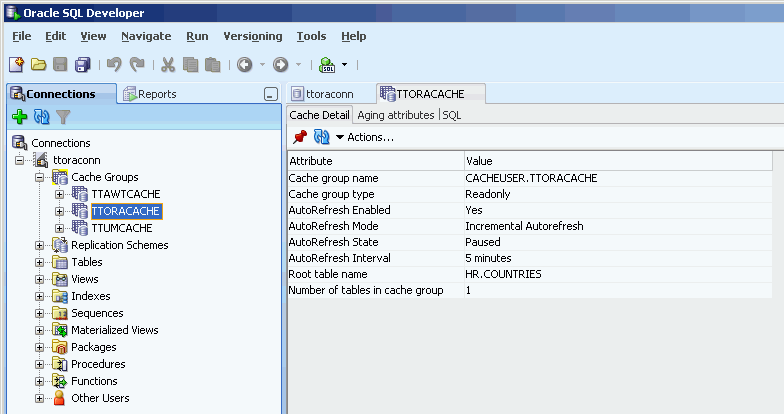This screenshot has width=784, height=414.
Task: Click the Other Users person icon
Action: pyautogui.click(x=60, y=398)
